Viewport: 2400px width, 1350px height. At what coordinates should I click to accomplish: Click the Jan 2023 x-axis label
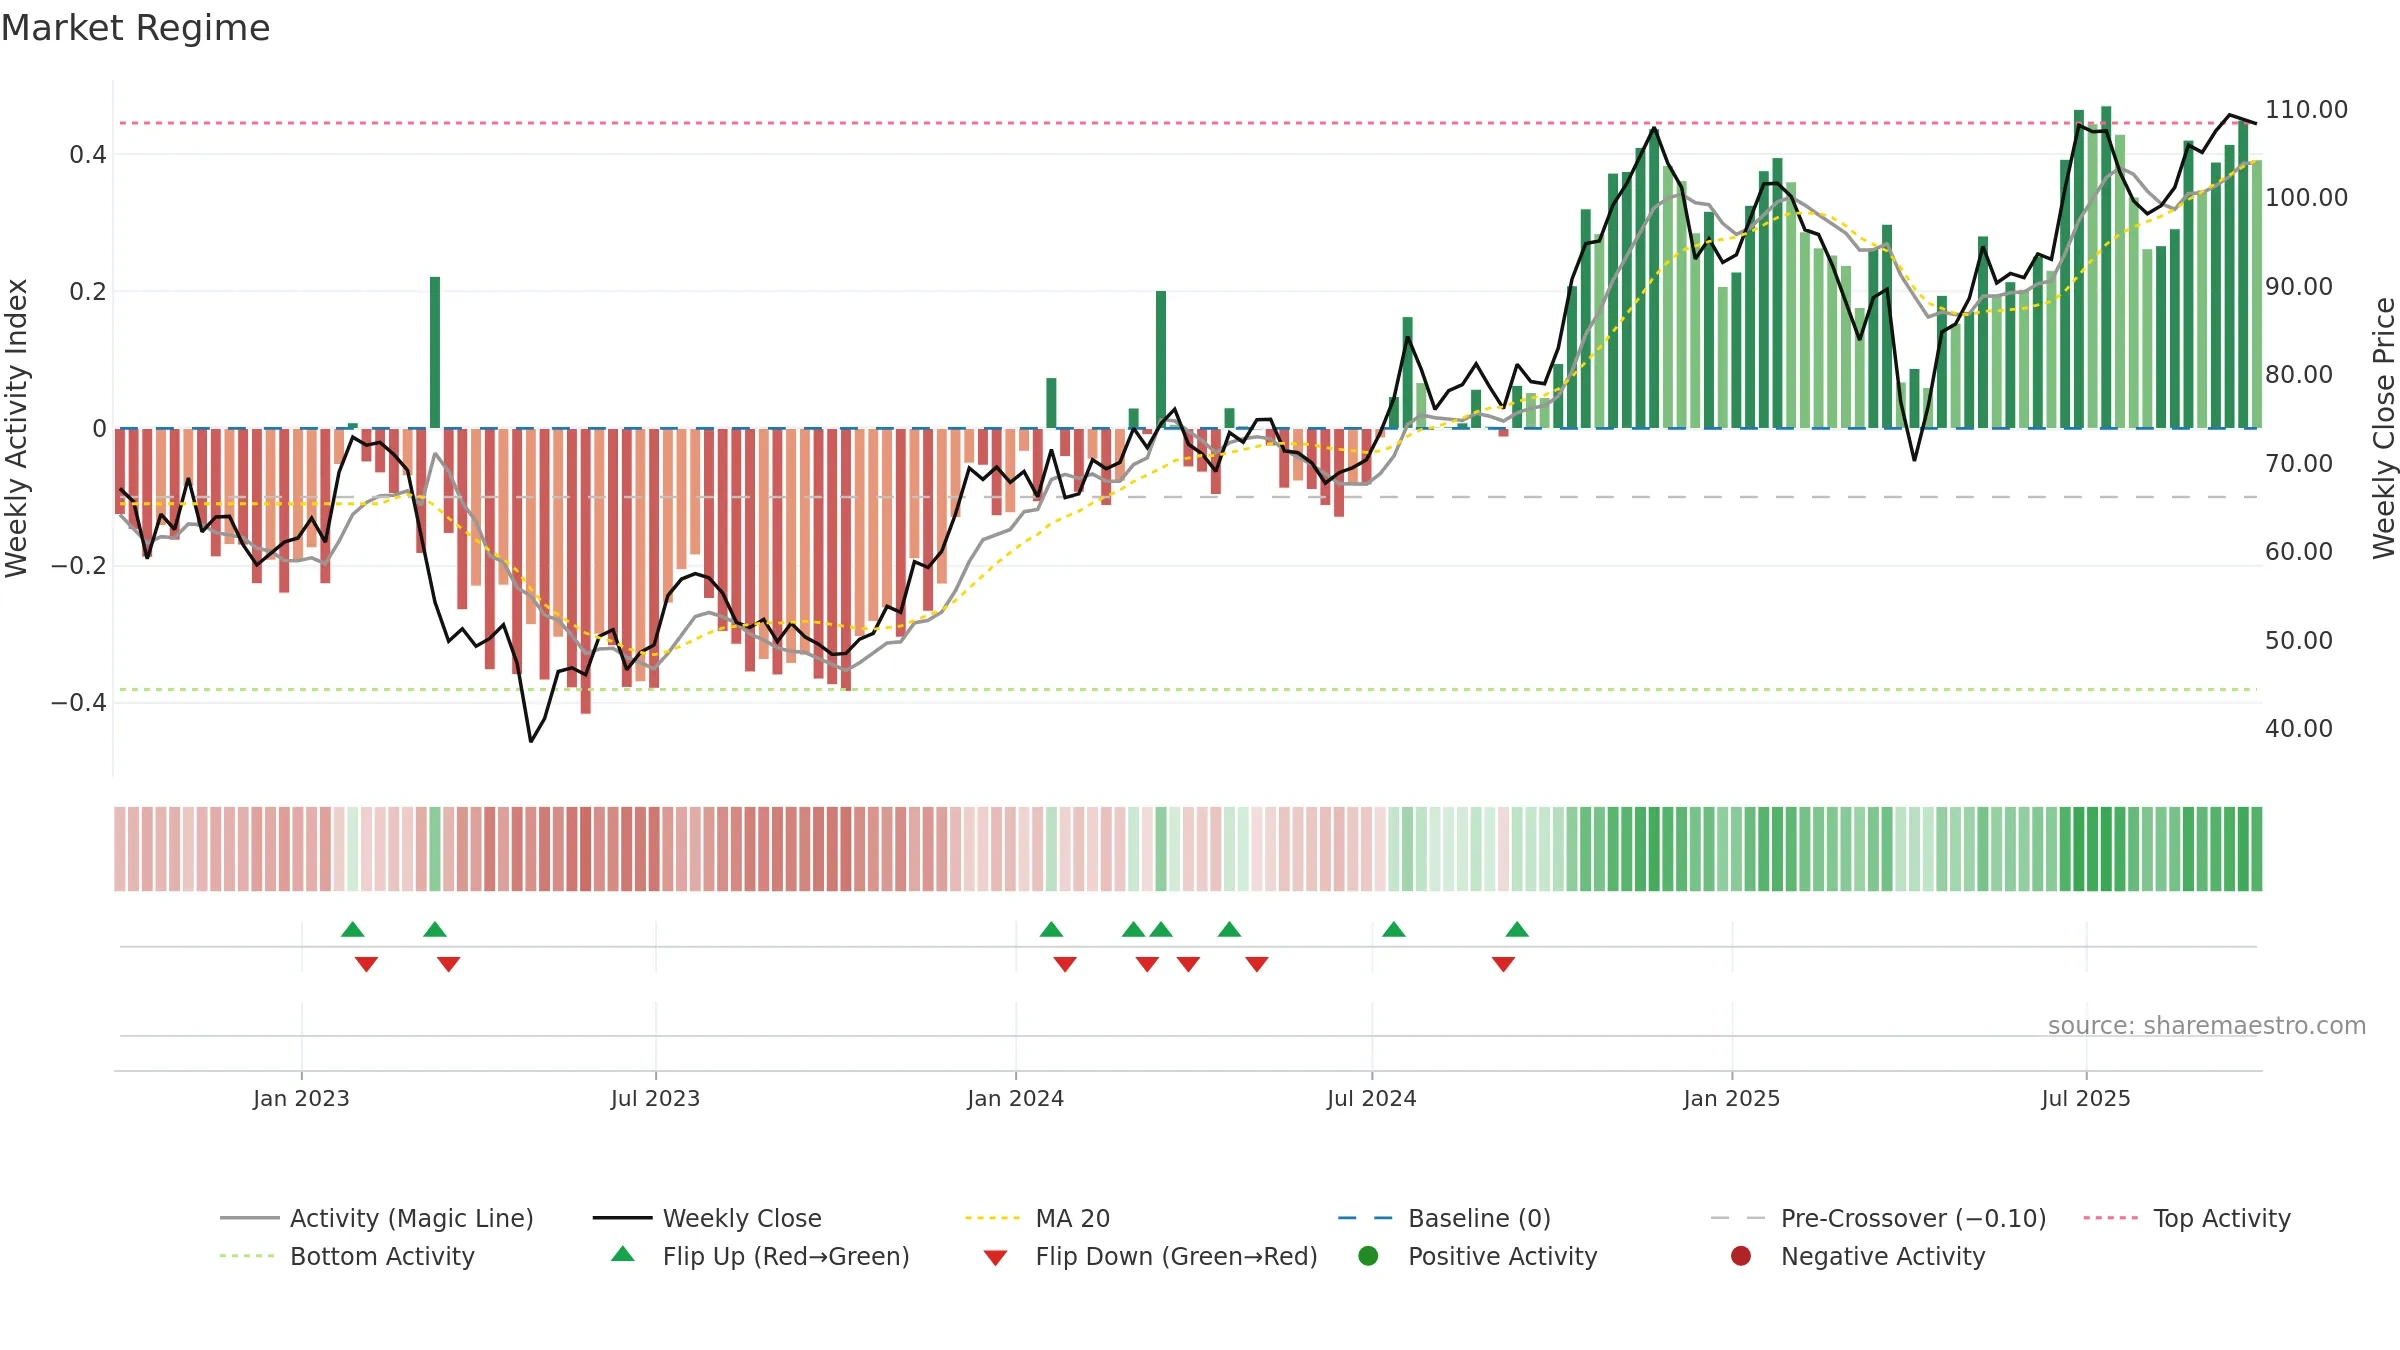[301, 1099]
